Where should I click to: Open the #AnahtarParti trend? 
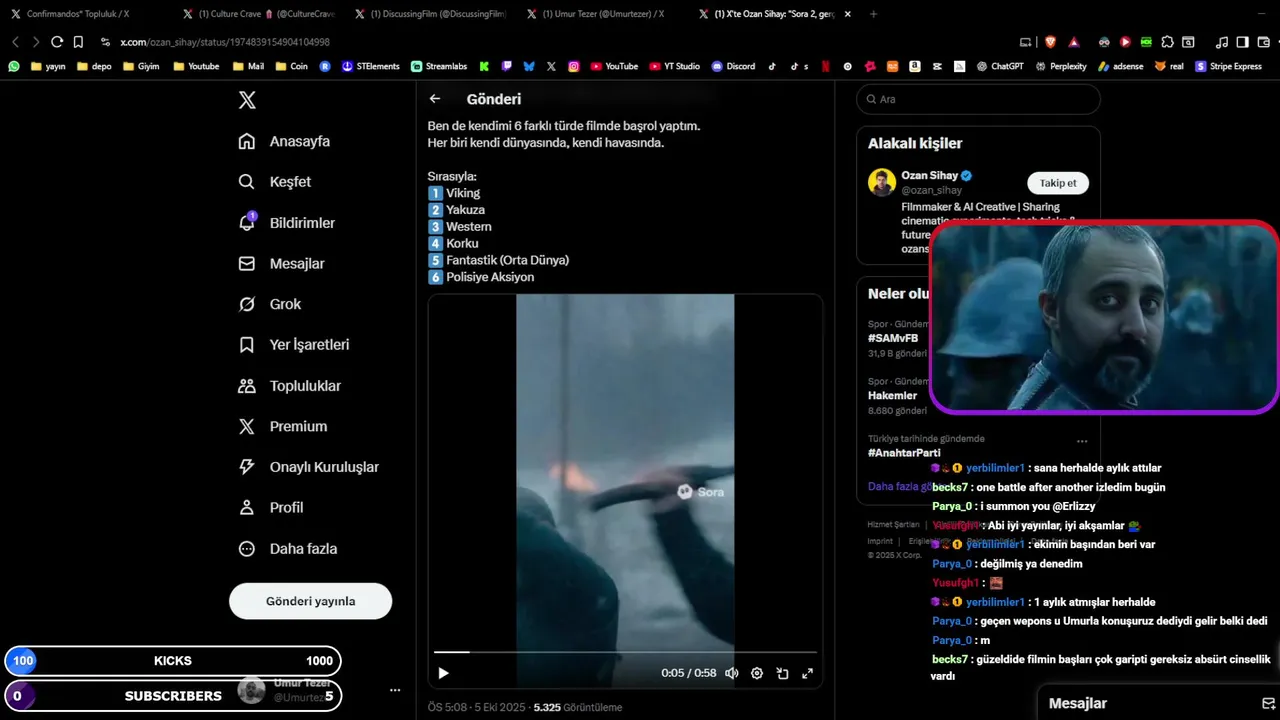coord(904,452)
